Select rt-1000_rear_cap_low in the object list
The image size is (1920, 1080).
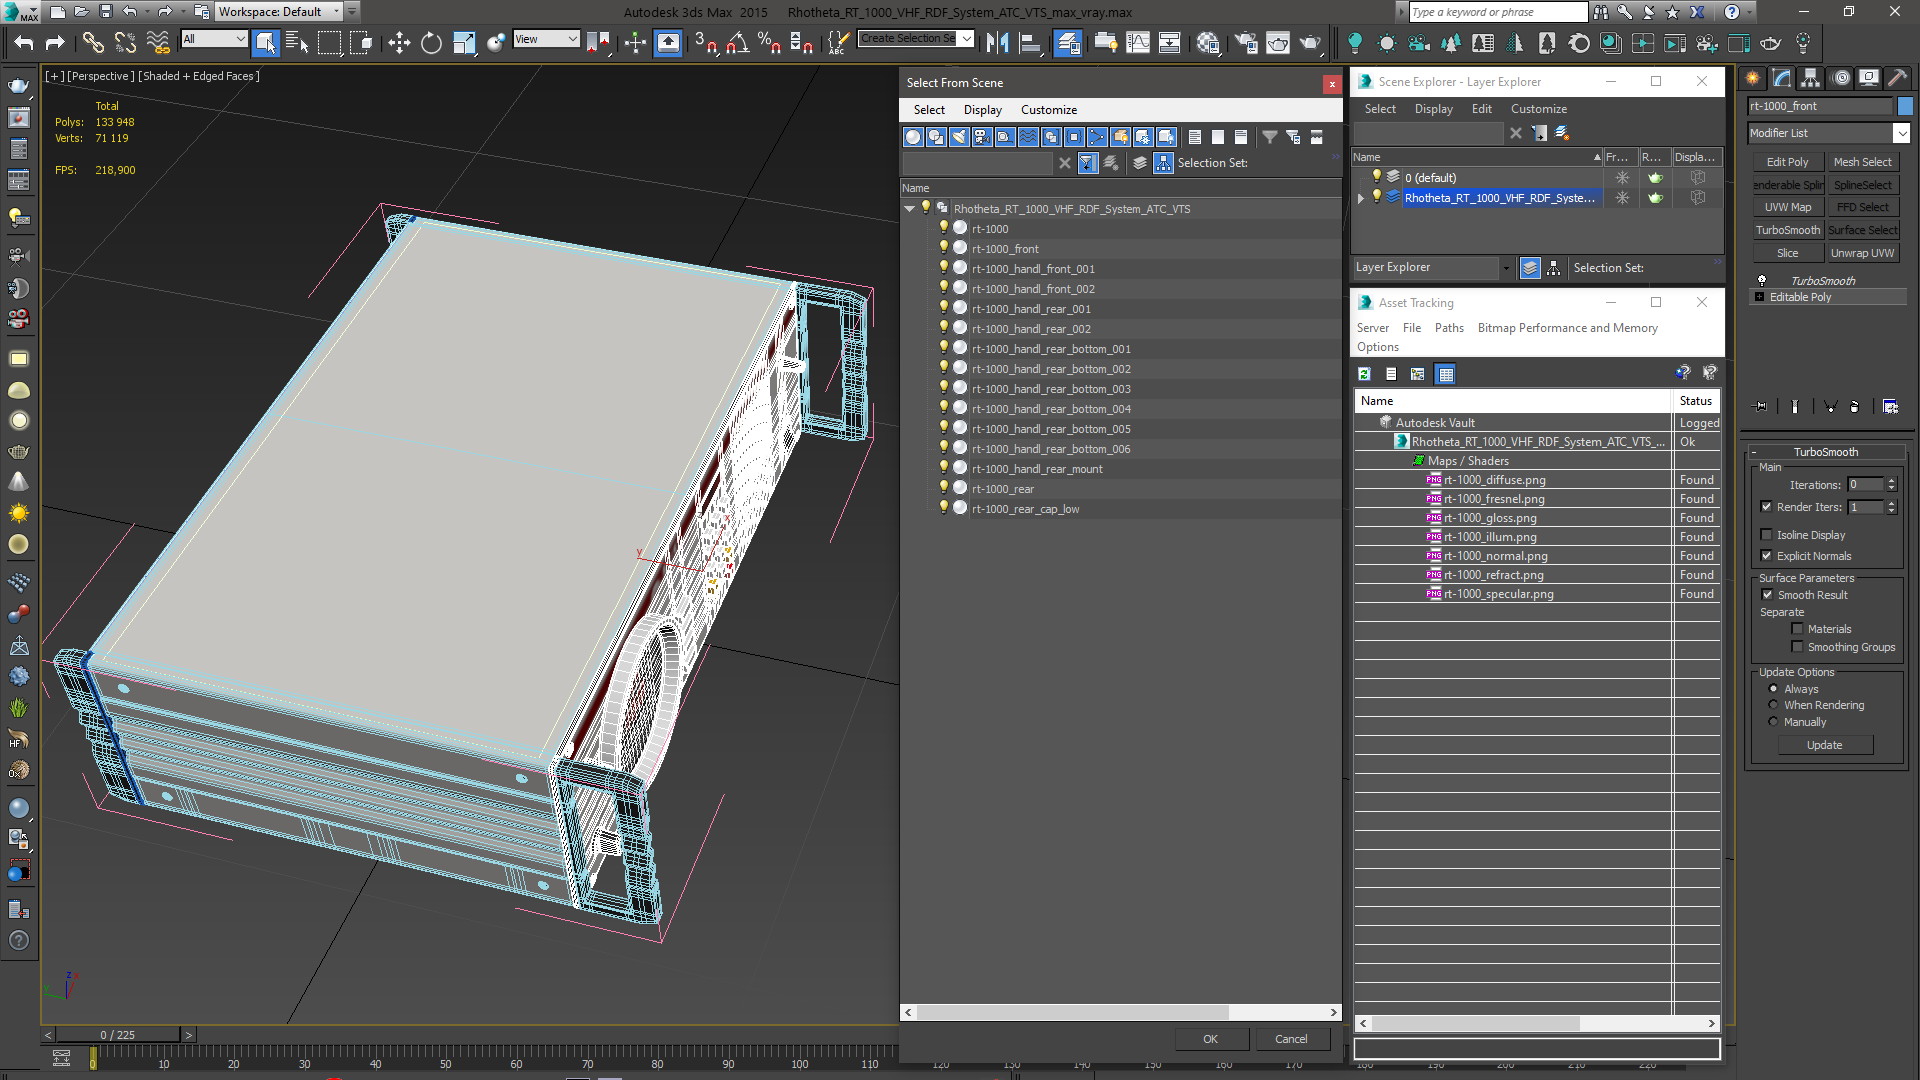coord(1025,509)
